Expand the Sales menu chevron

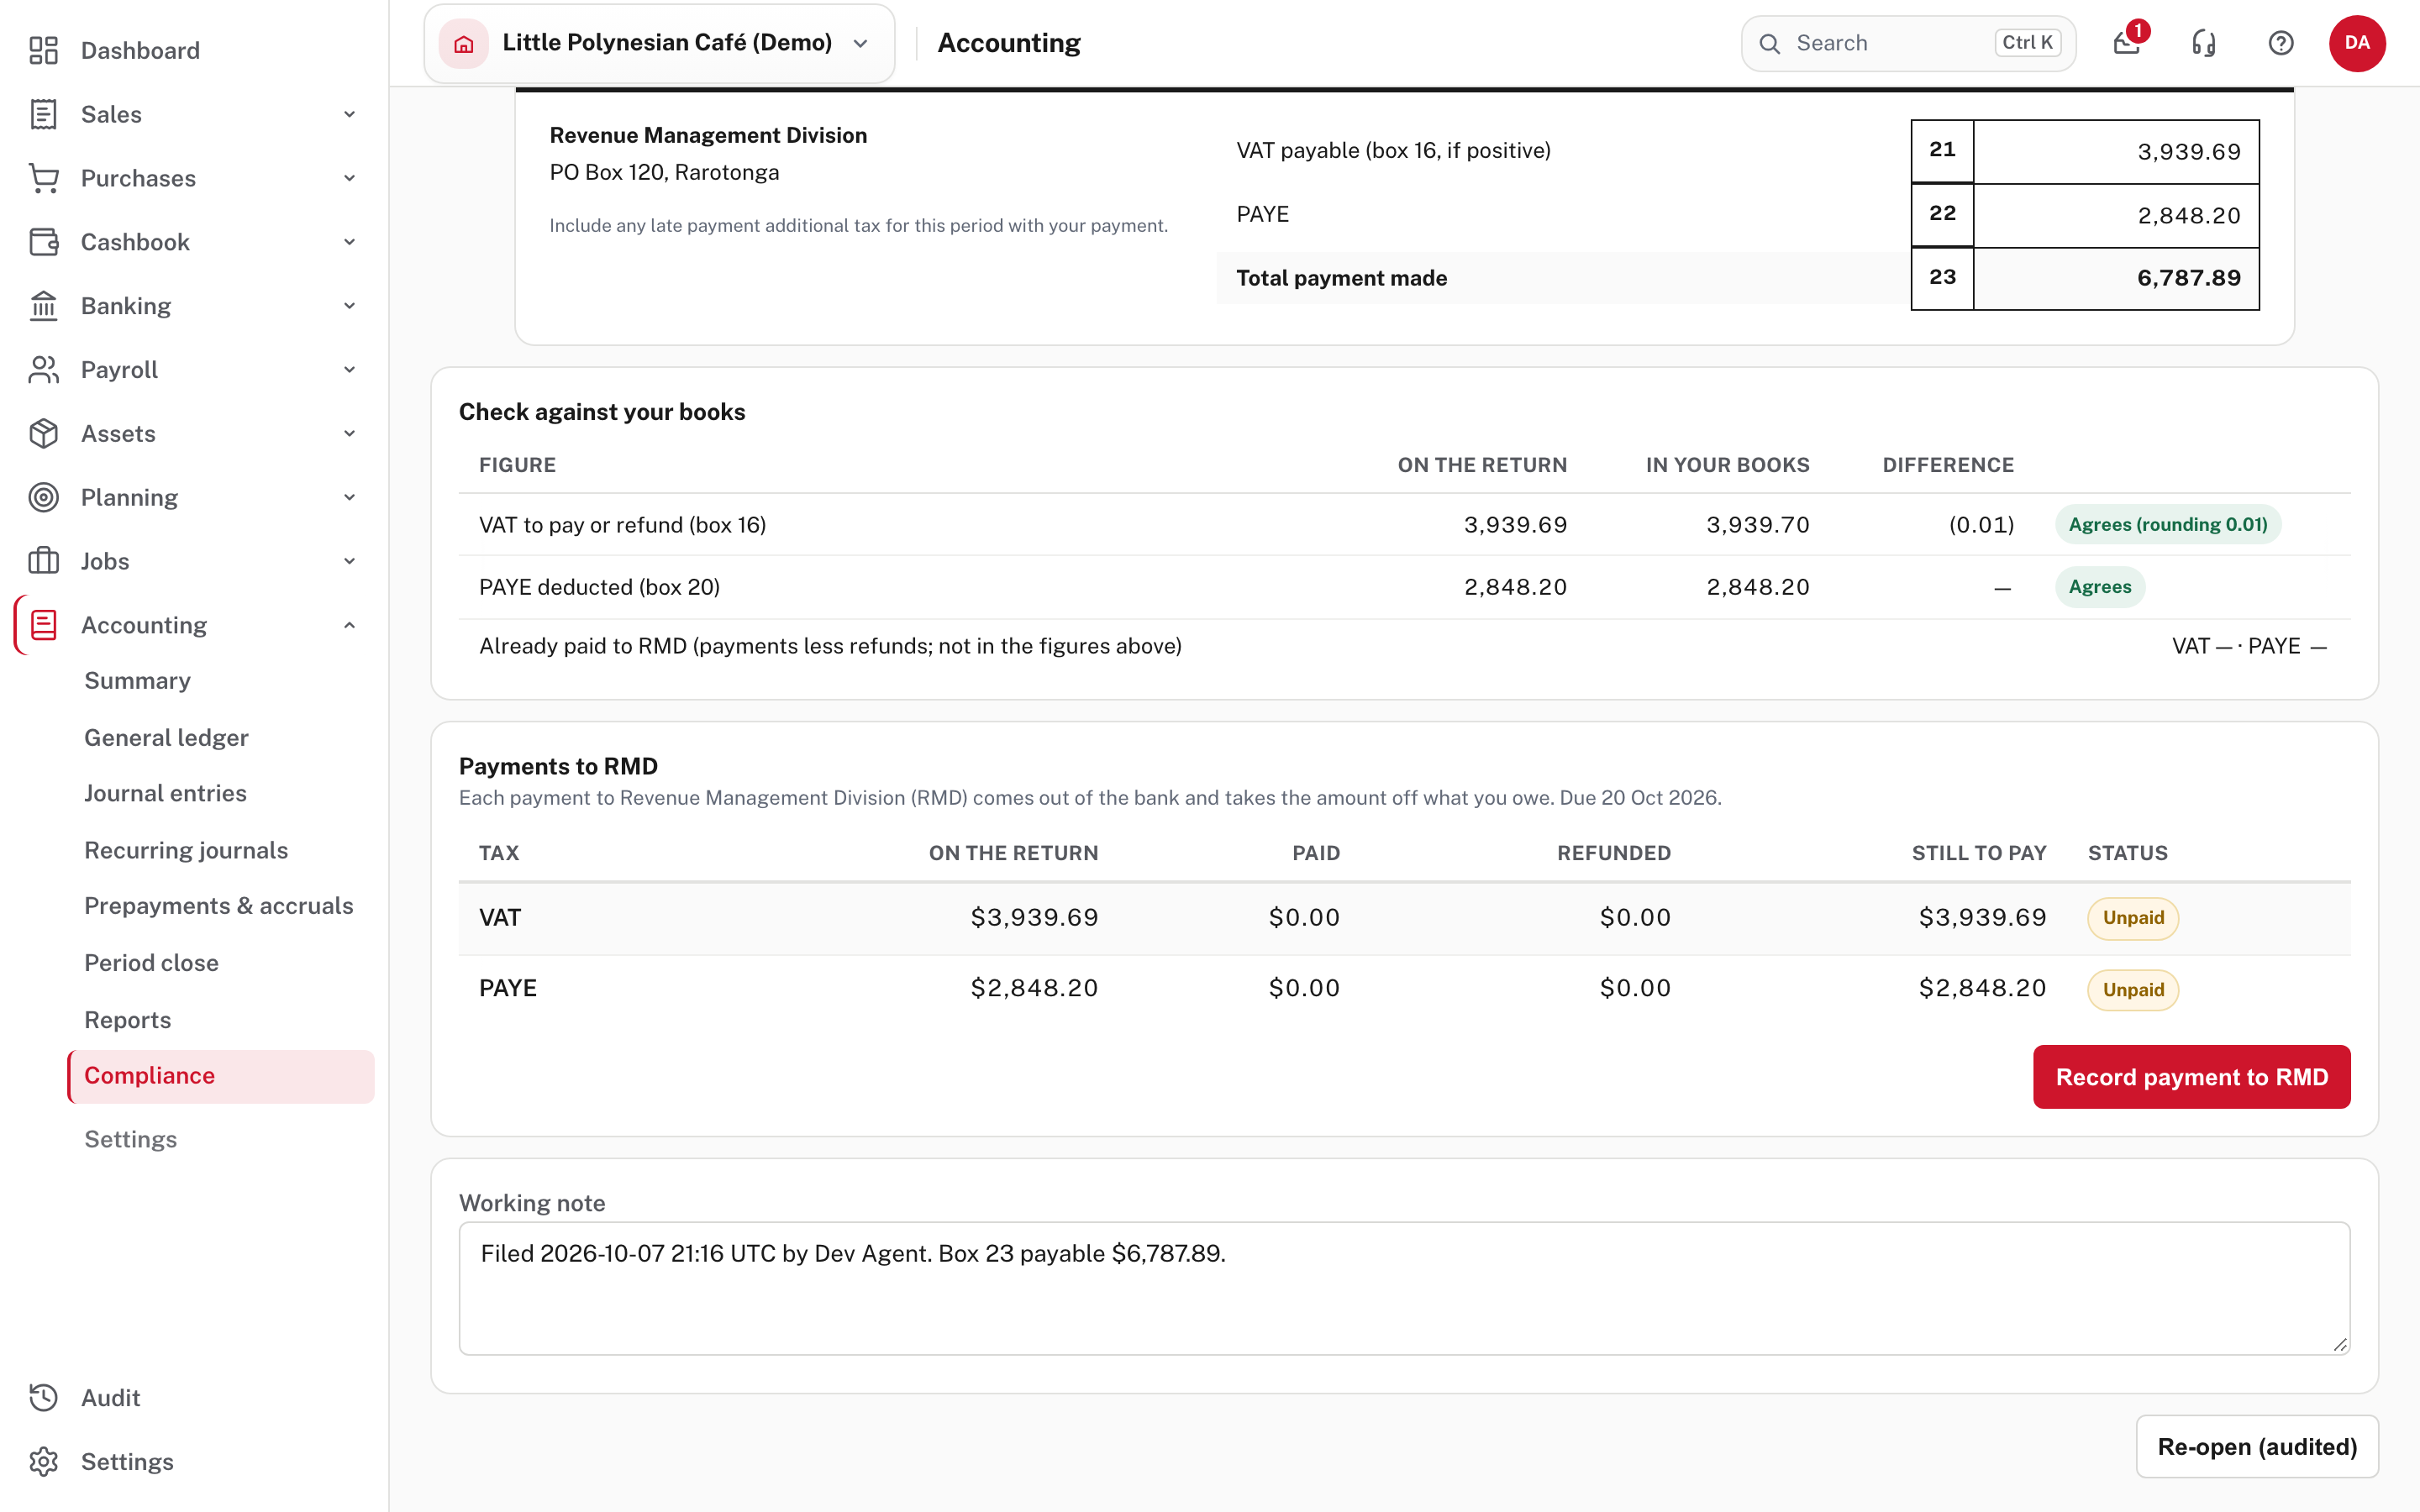[x=349, y=114]
